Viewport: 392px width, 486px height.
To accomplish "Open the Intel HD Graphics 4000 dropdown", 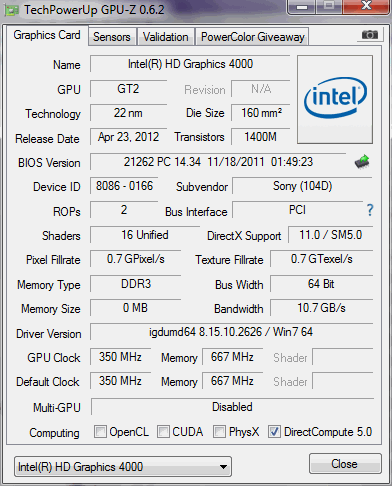I will click(123, 467).
